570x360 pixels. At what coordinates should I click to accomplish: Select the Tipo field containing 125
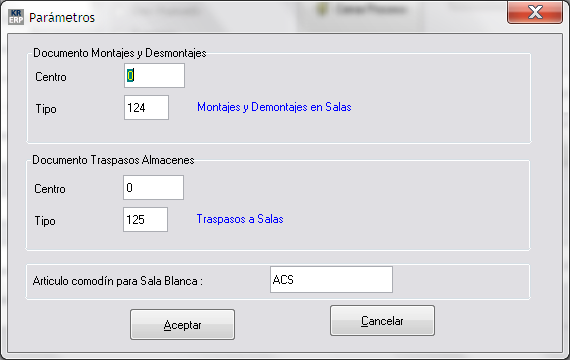coord(145,220)
